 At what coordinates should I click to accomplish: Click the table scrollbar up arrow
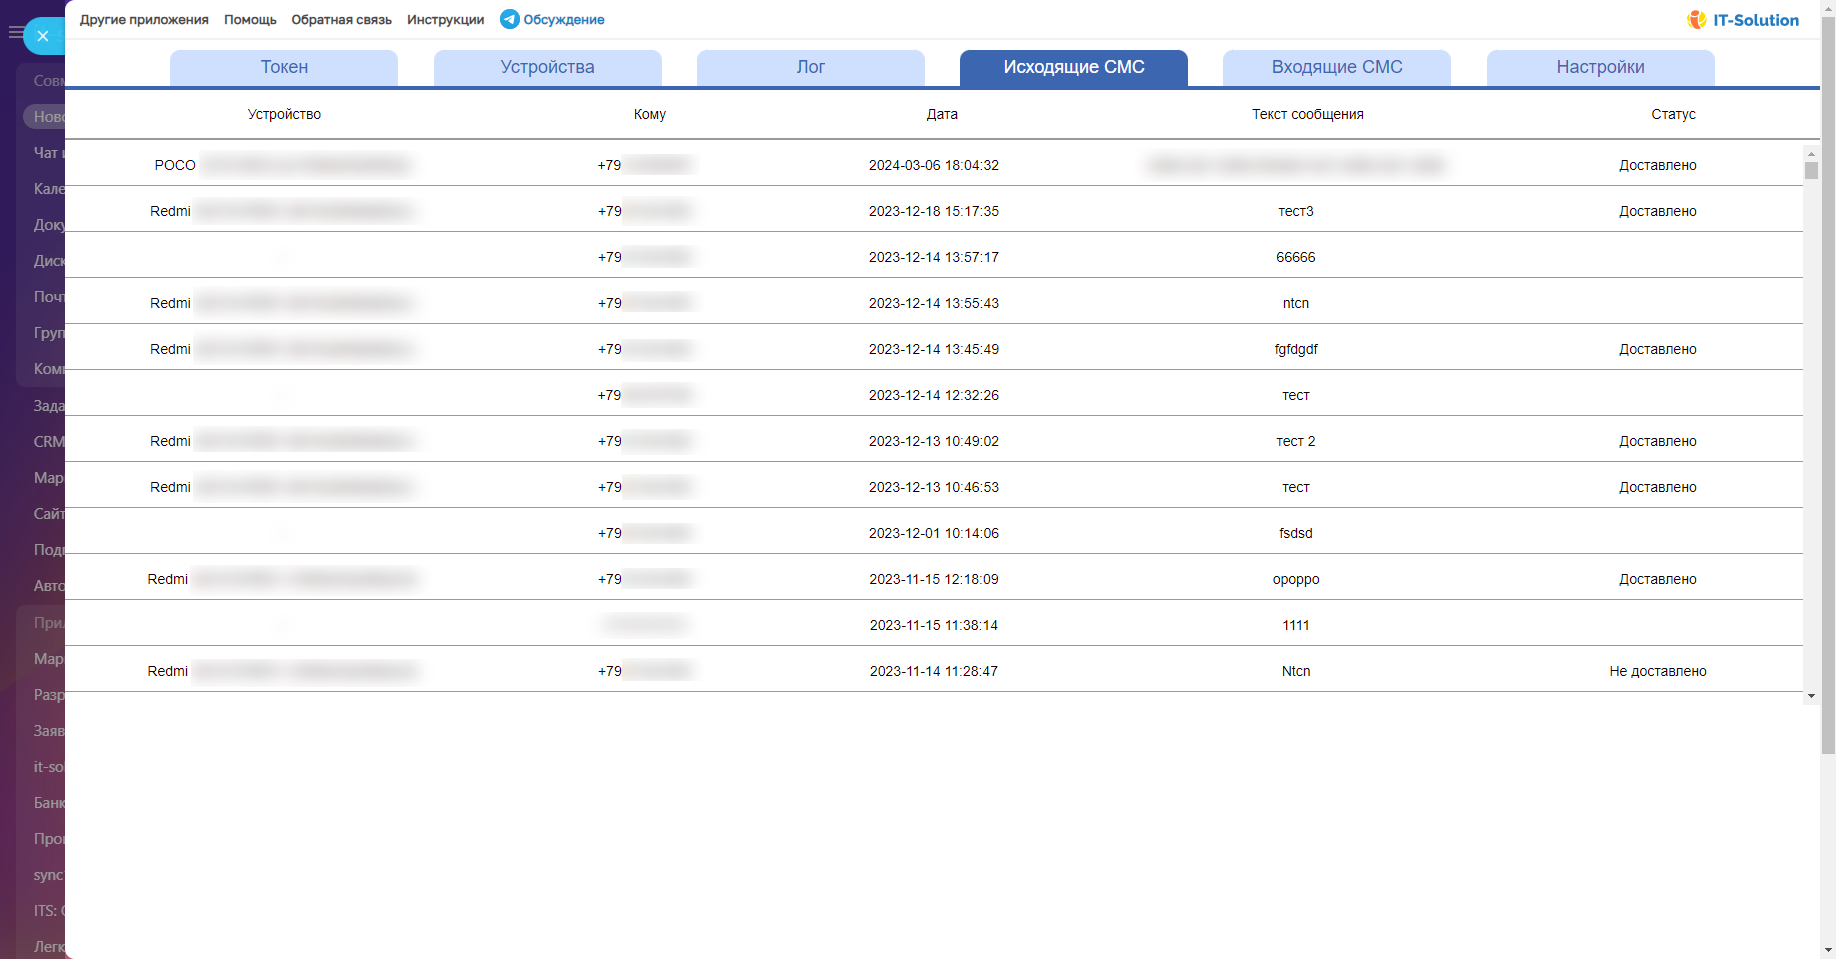click(1811, 154)
